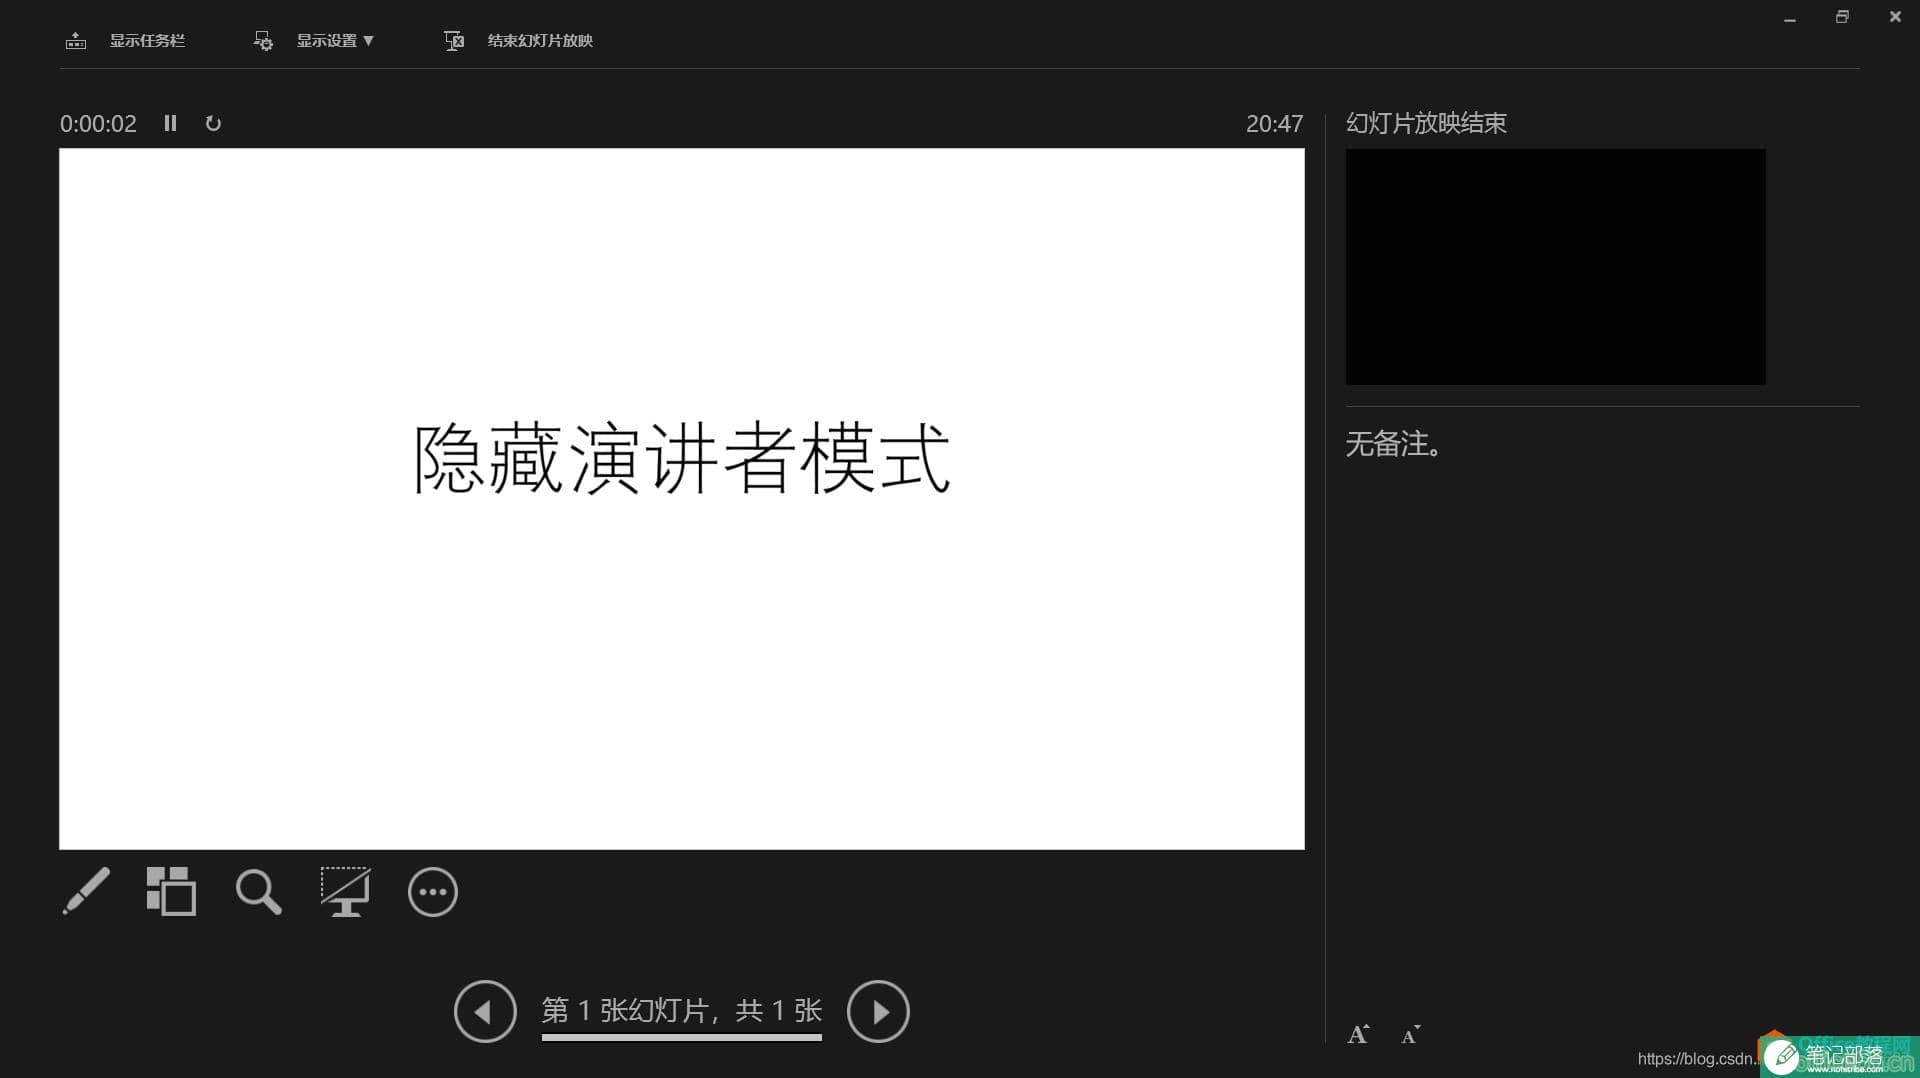Click 结束幻灯片放映 to end the show

[x=540, y=41]
